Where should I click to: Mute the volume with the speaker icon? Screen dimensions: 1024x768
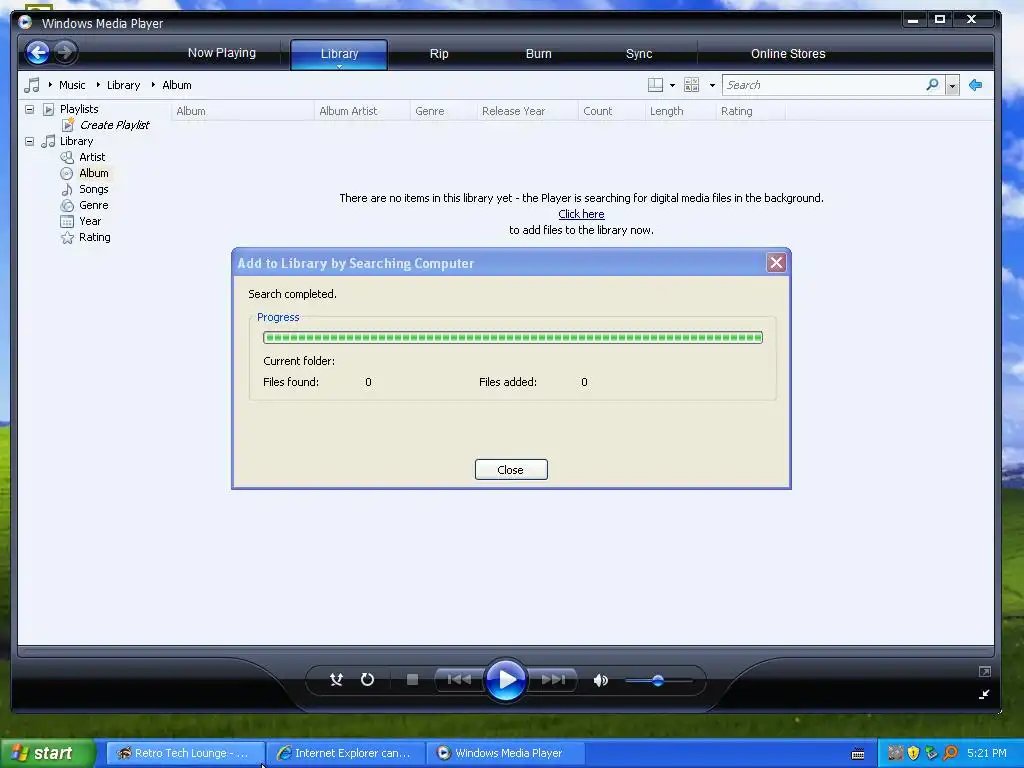[x=601, y=680]
